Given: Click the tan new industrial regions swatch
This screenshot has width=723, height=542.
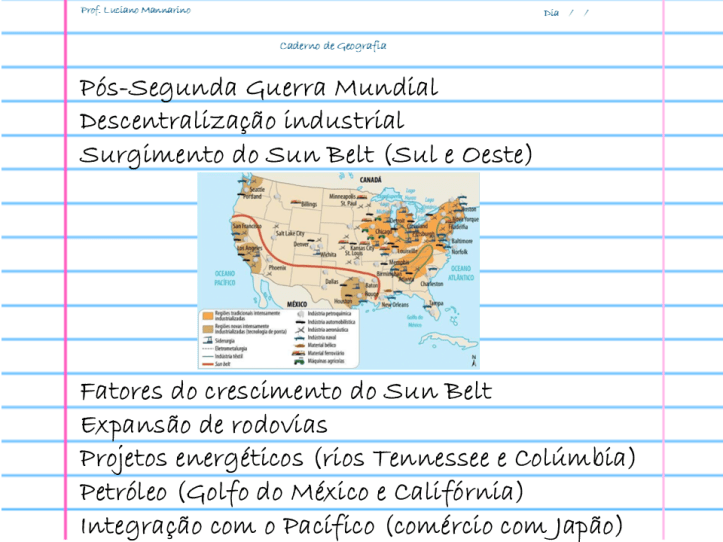Looking at the screenshot, I should 207,328.
